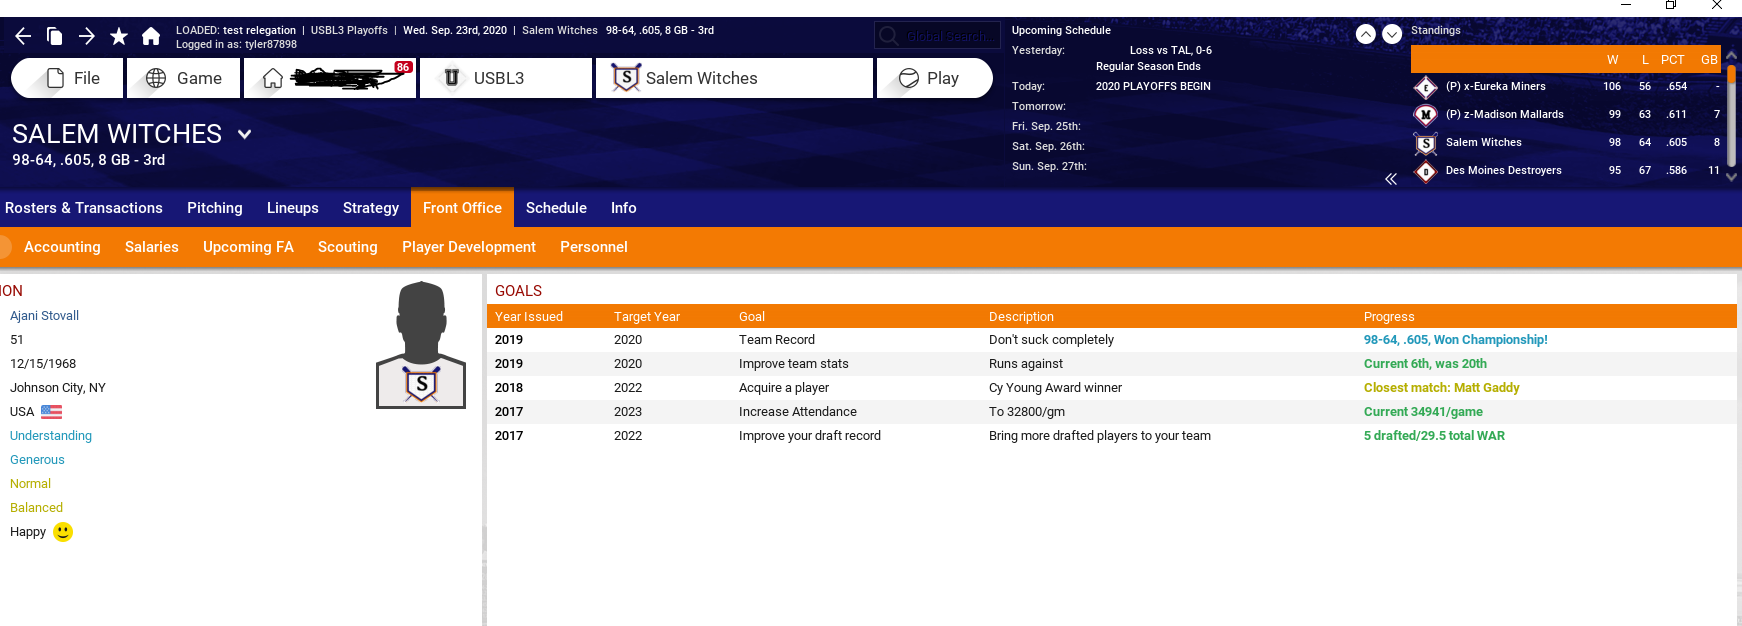Viewport: 1742px width, 626px height.
Task: Open Salem Witches in standings list
Action: point(1483,142)
